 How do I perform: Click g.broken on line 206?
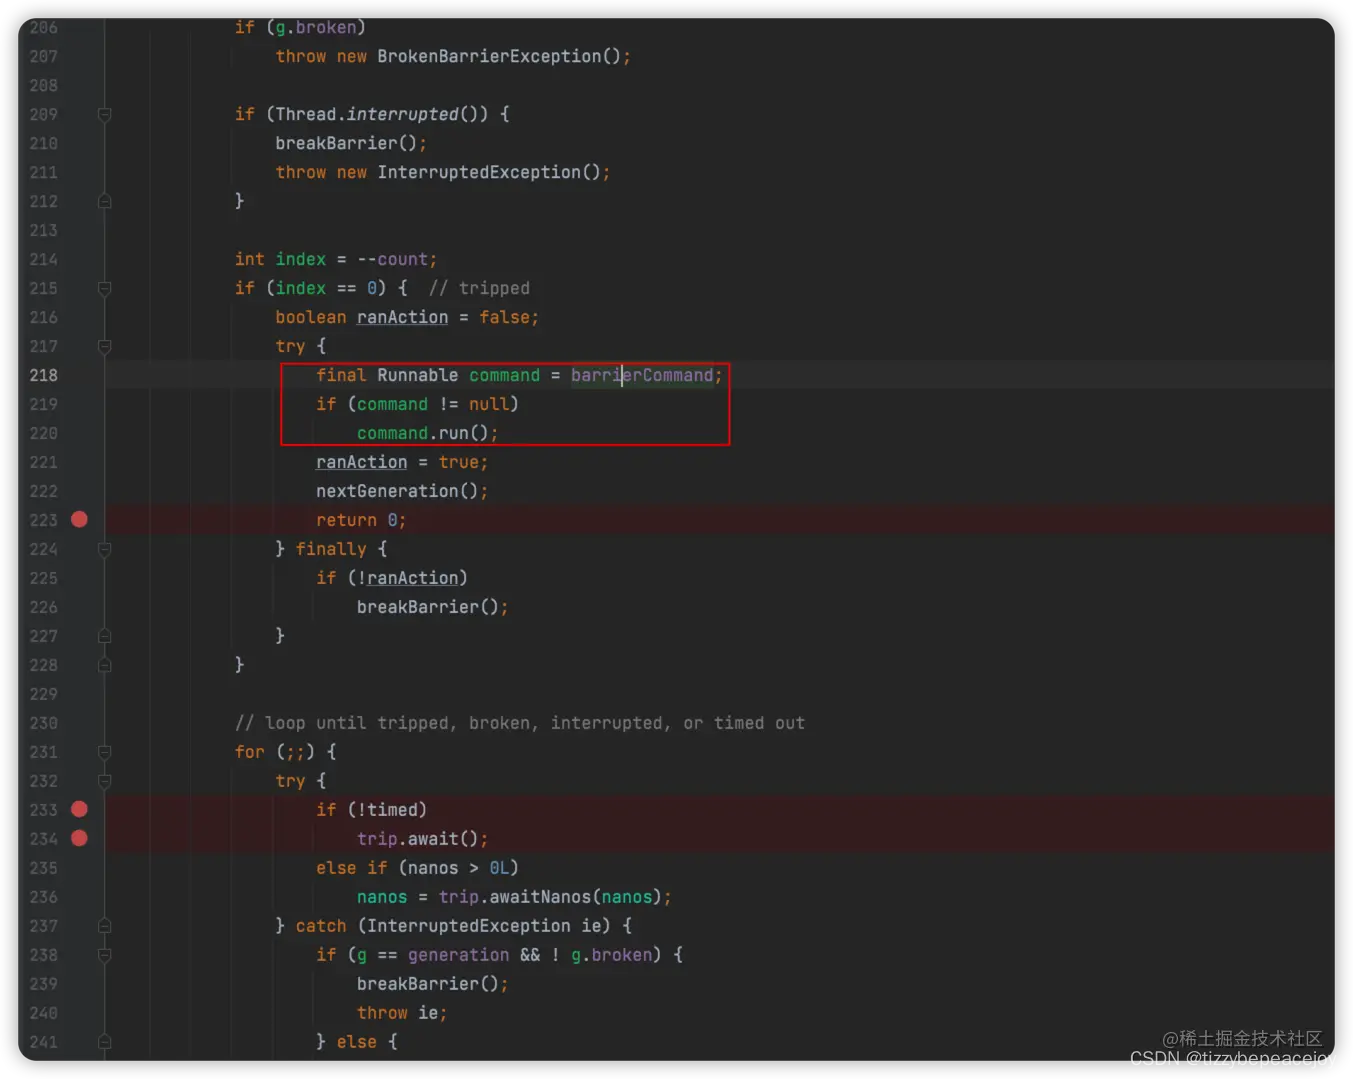tap(316, 27)
